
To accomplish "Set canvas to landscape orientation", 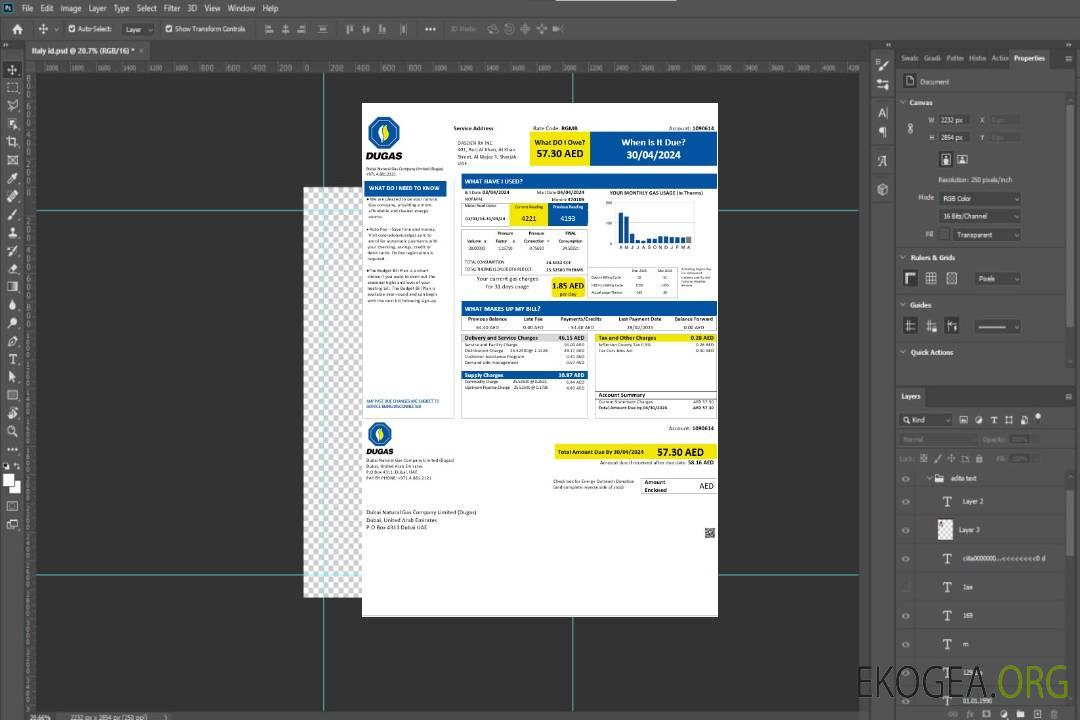I will [962, 159].
